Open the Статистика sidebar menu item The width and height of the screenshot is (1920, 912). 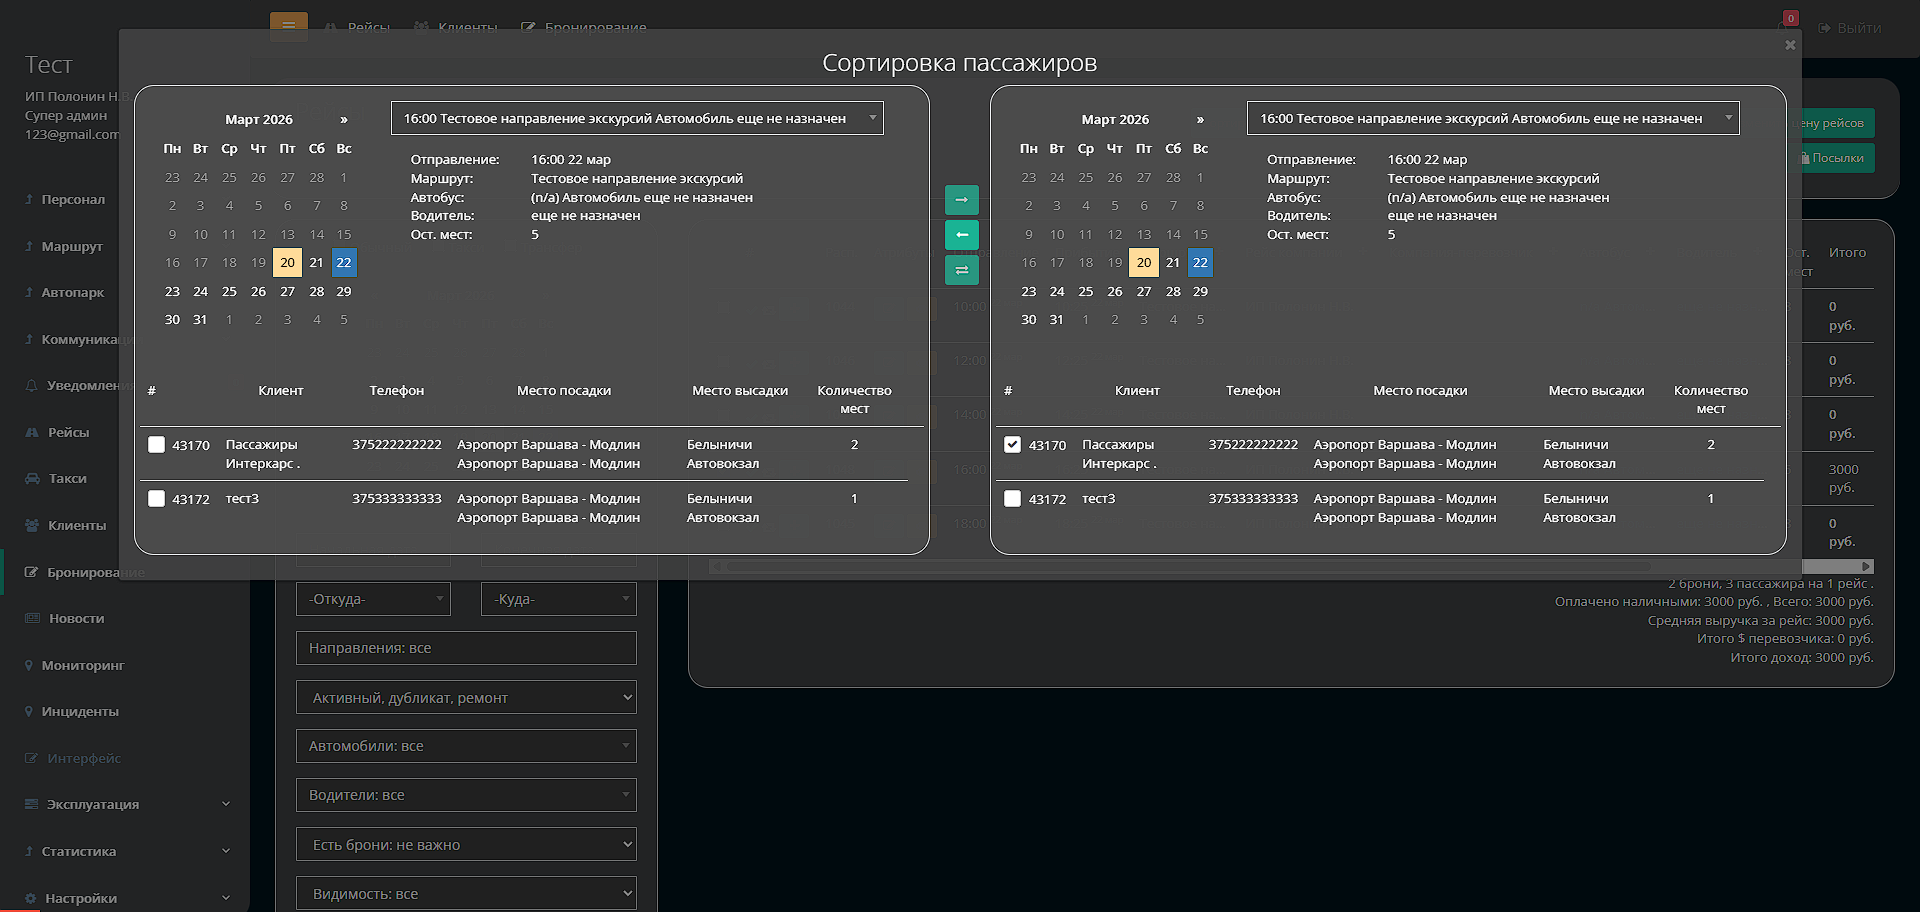[x=78, y=852]
